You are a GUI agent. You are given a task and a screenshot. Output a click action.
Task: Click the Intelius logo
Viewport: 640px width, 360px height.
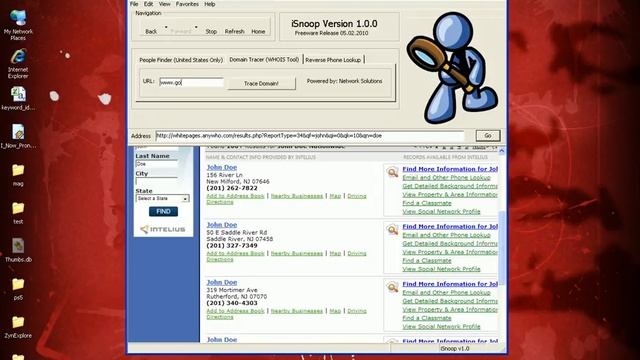[162, 229]
